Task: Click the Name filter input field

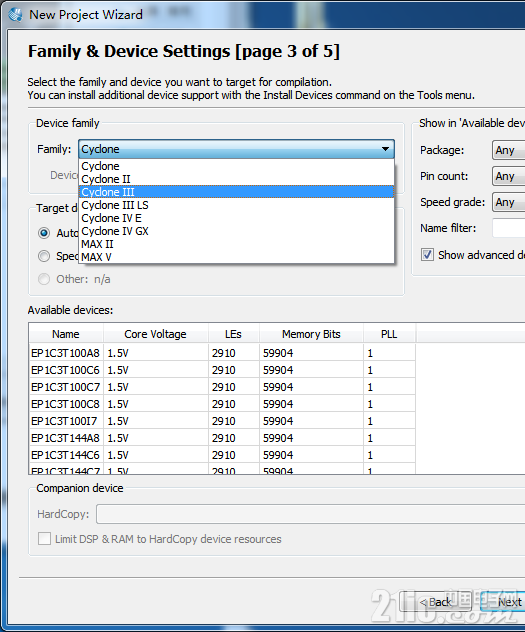Action: click(508, 228)
